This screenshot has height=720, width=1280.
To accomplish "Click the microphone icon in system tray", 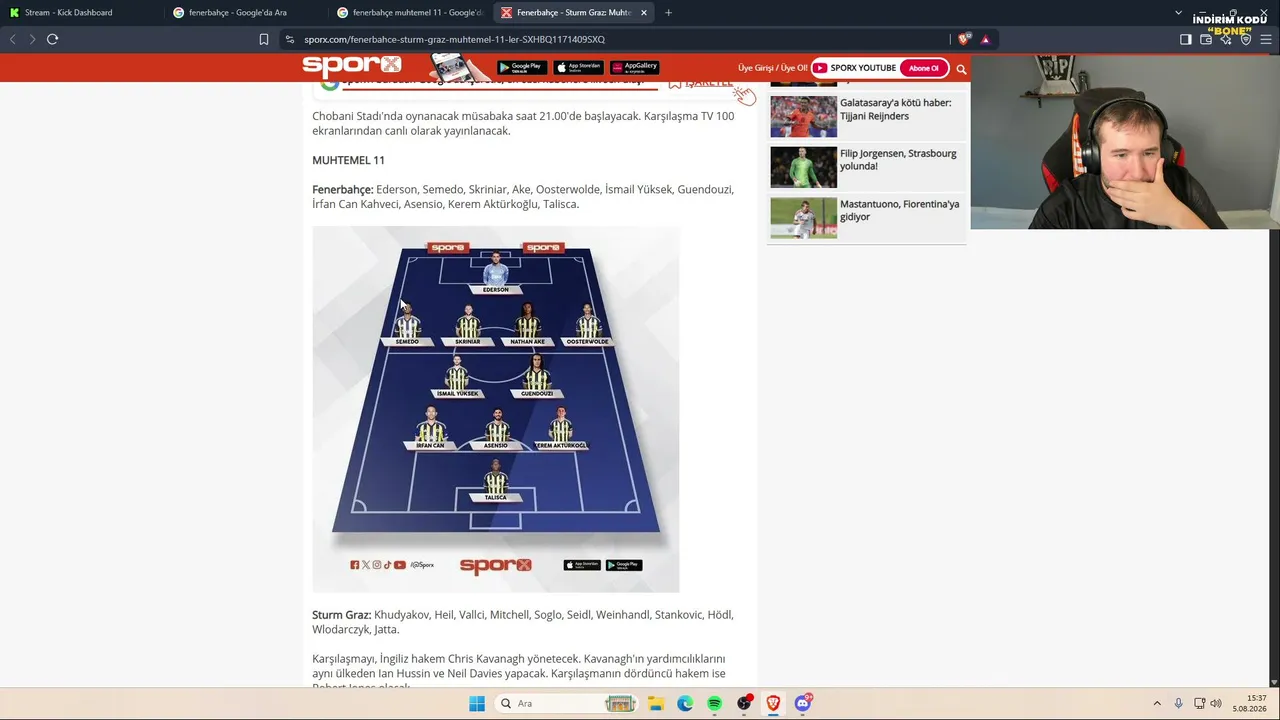I will [1179, 703].
